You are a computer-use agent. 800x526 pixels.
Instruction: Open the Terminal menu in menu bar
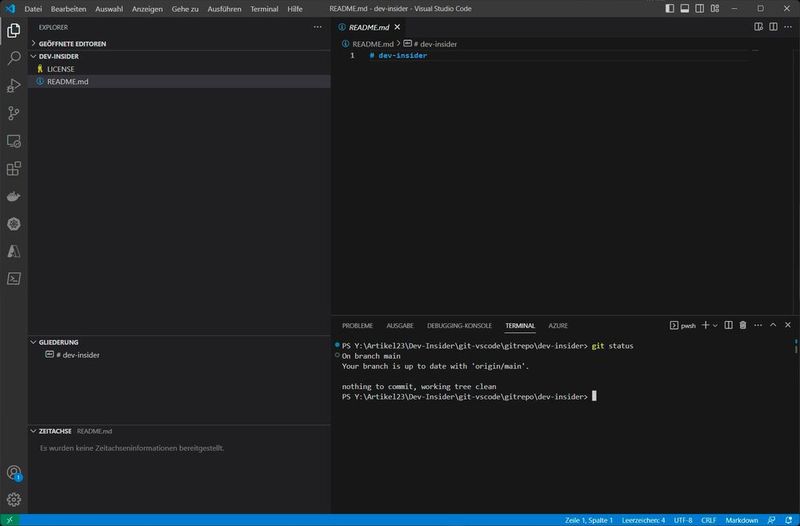(264, 9)
